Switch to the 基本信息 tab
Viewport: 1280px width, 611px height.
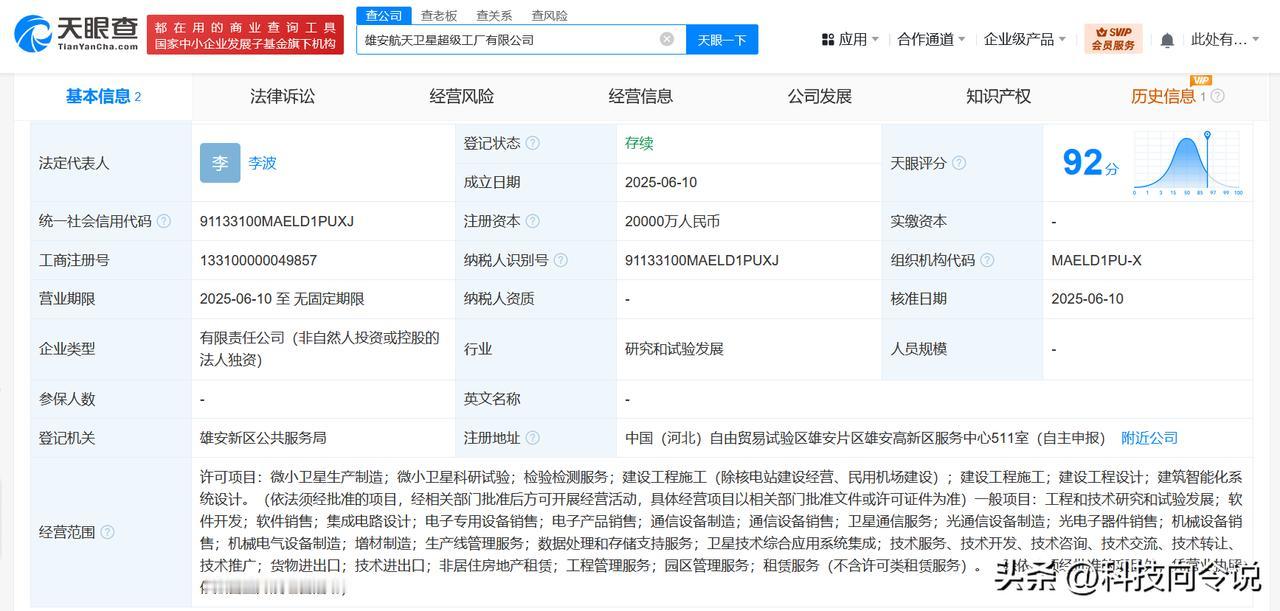click(x=103, y=97)
